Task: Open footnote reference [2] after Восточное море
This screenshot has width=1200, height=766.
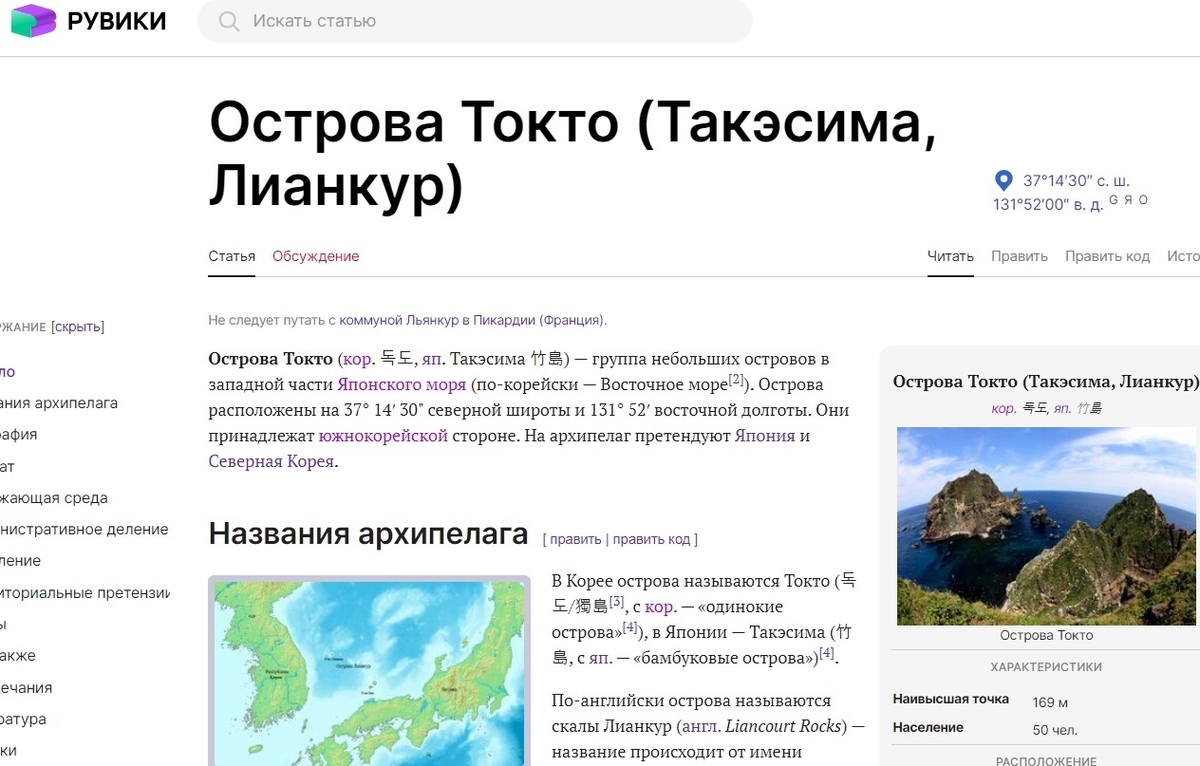Action: 736,379
